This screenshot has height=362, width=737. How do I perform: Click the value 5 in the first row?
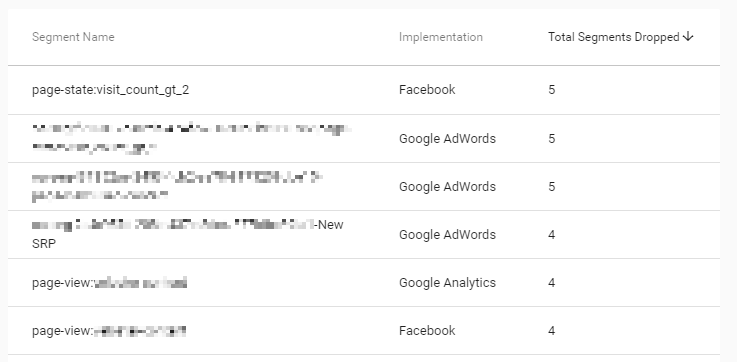[552, 90]
